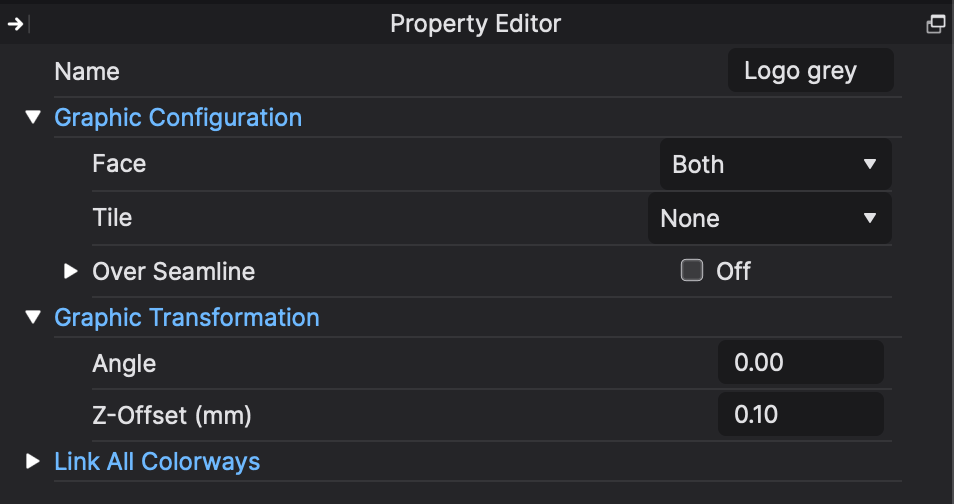
Task: Open the Face dropdown showing Both
Action: 776,164
